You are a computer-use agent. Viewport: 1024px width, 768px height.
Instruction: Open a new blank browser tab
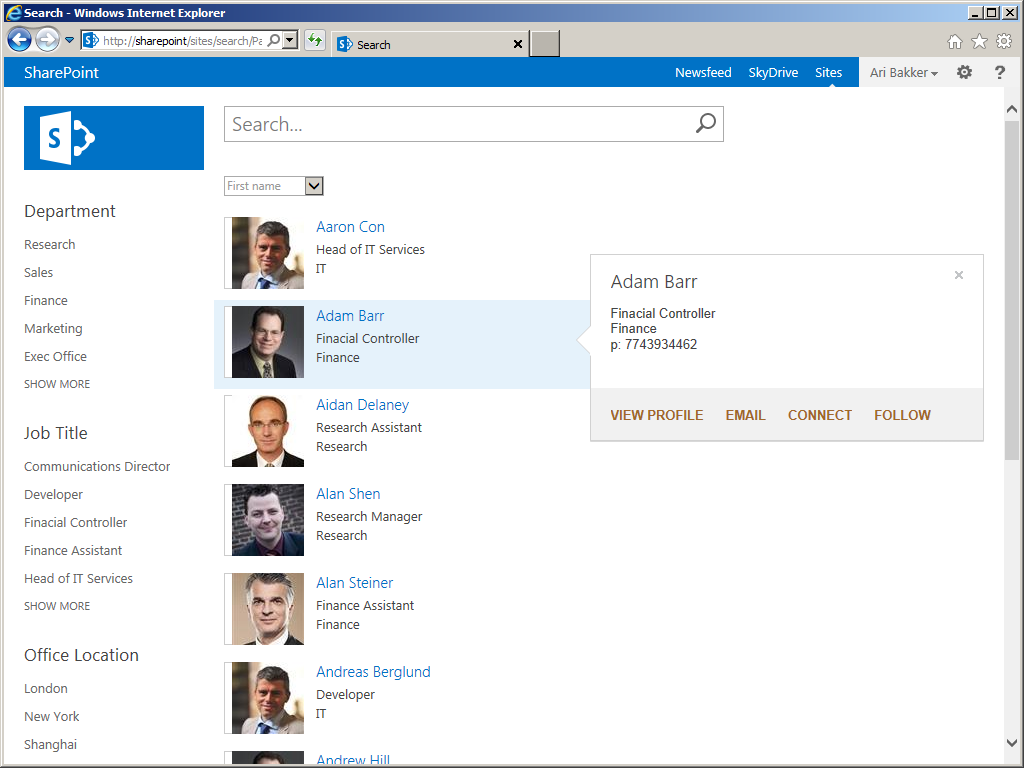[x=544, y=44]
